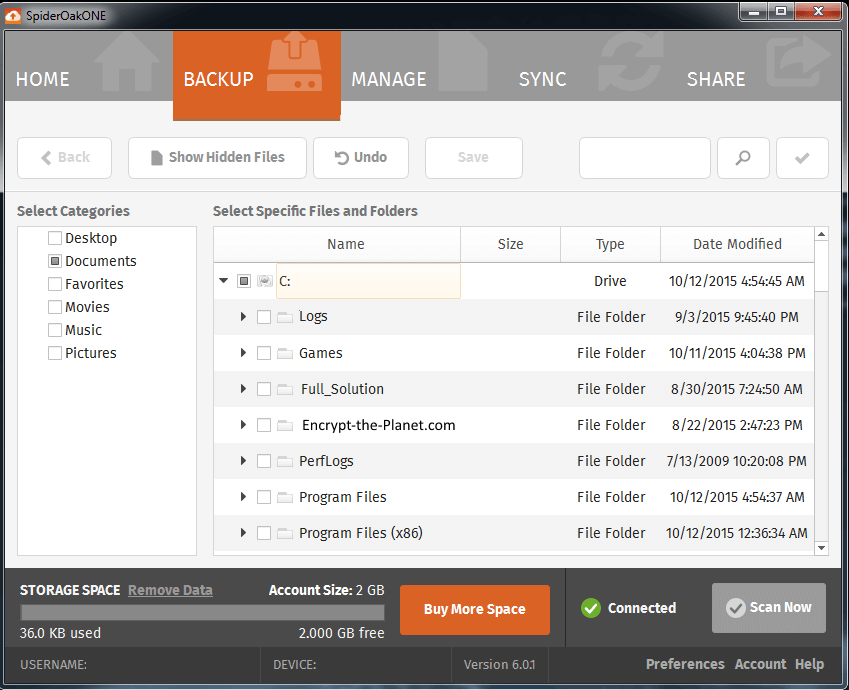Select the Full_Solution folder checkbox
The height and width of the screenshot is (690, 849).
(264, 389)
